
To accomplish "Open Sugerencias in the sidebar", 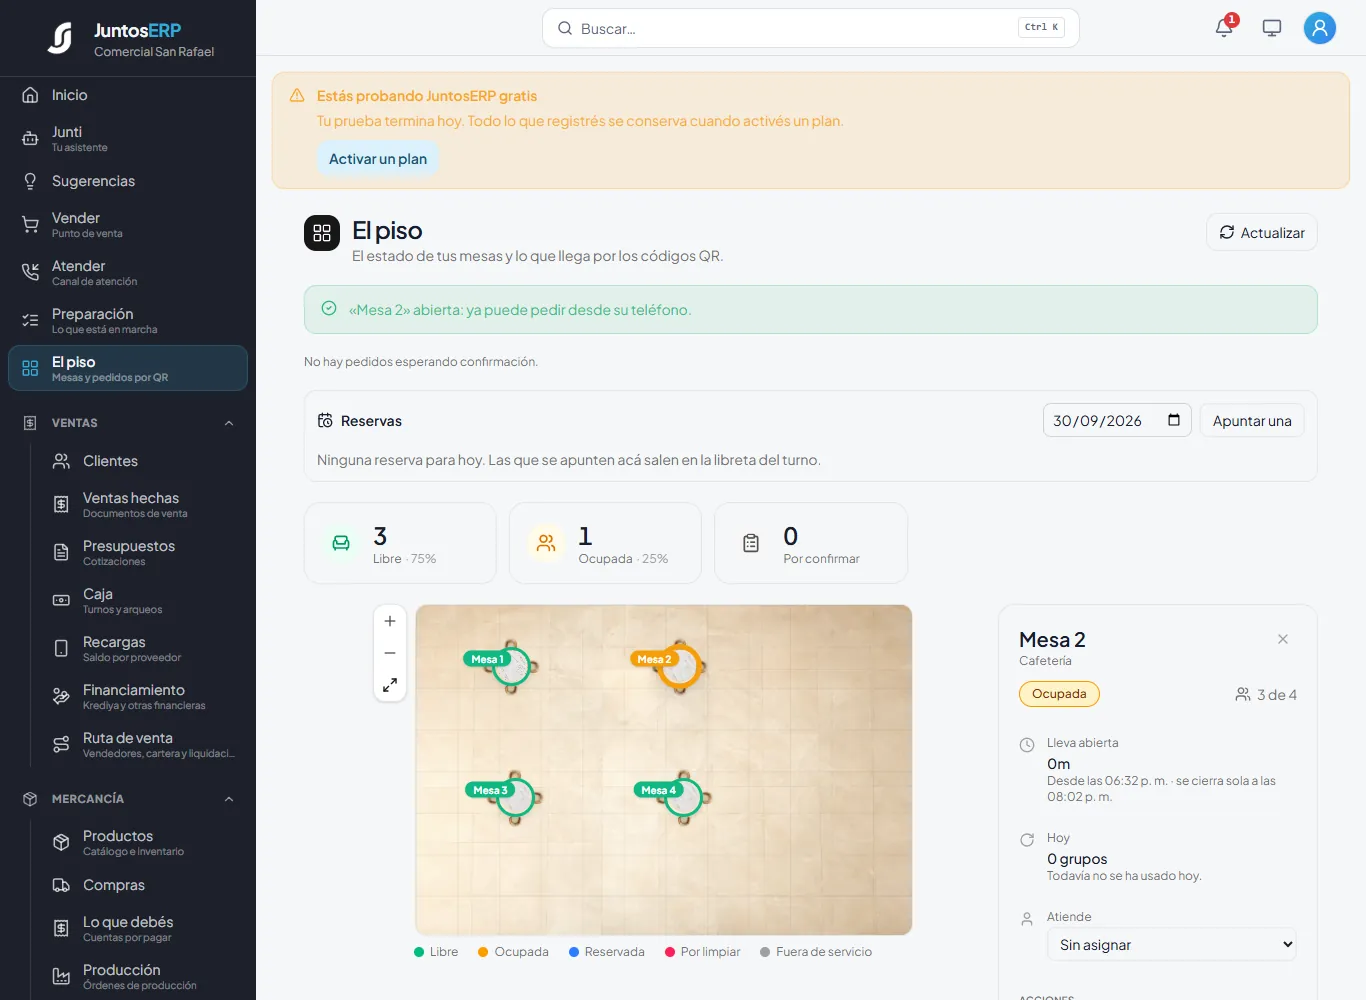I will (x=128, y=181).
